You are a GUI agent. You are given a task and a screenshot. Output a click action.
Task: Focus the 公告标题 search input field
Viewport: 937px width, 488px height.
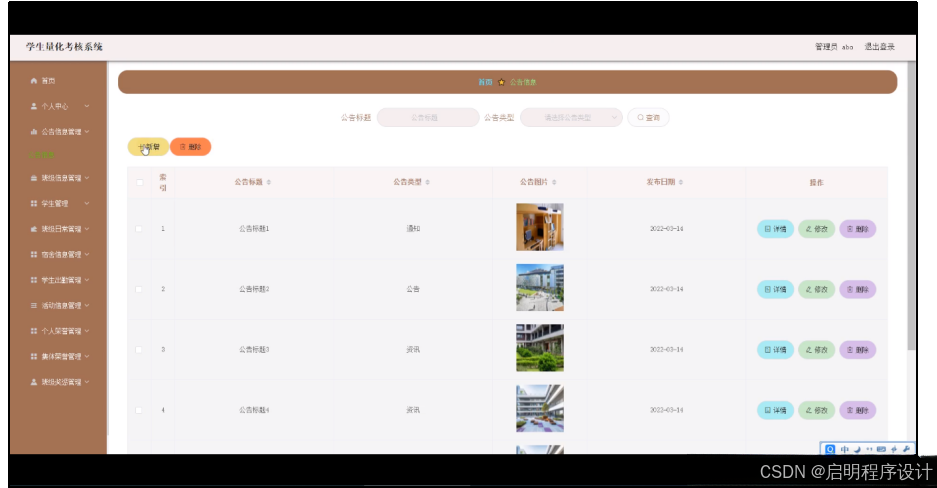[428, 118]
